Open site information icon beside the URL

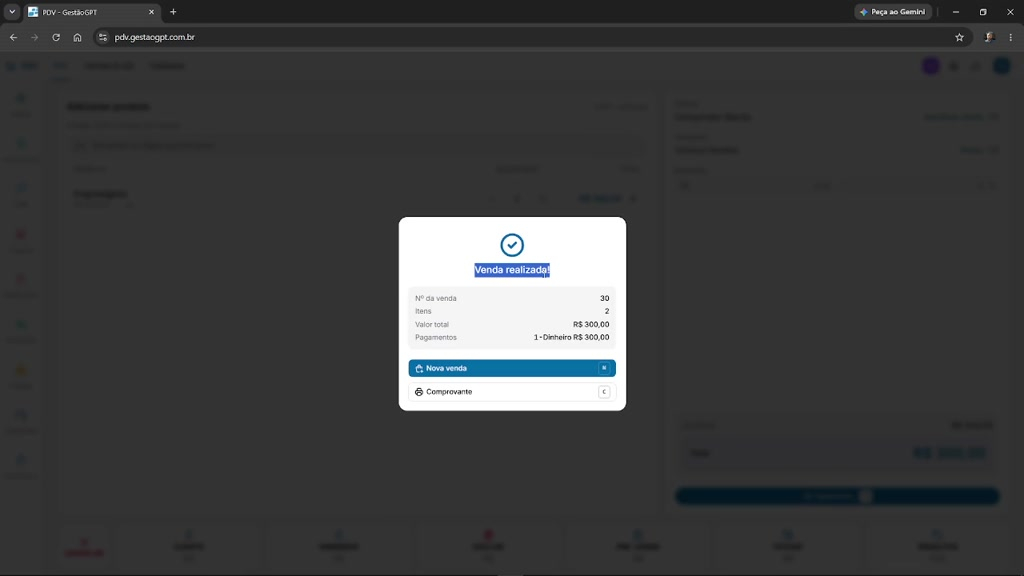[103, 37]
